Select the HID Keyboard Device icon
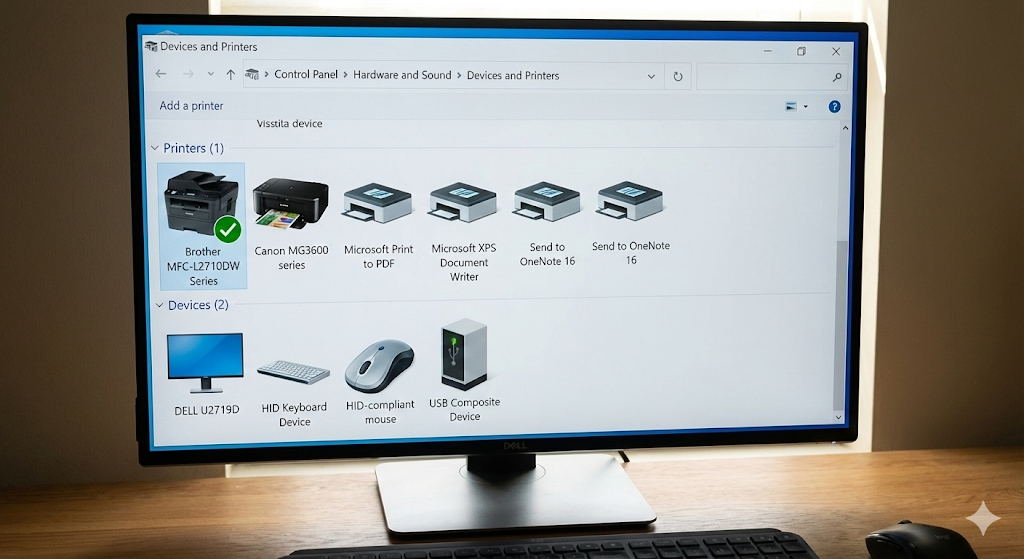Screen dimensions: 1024x559 293,372
